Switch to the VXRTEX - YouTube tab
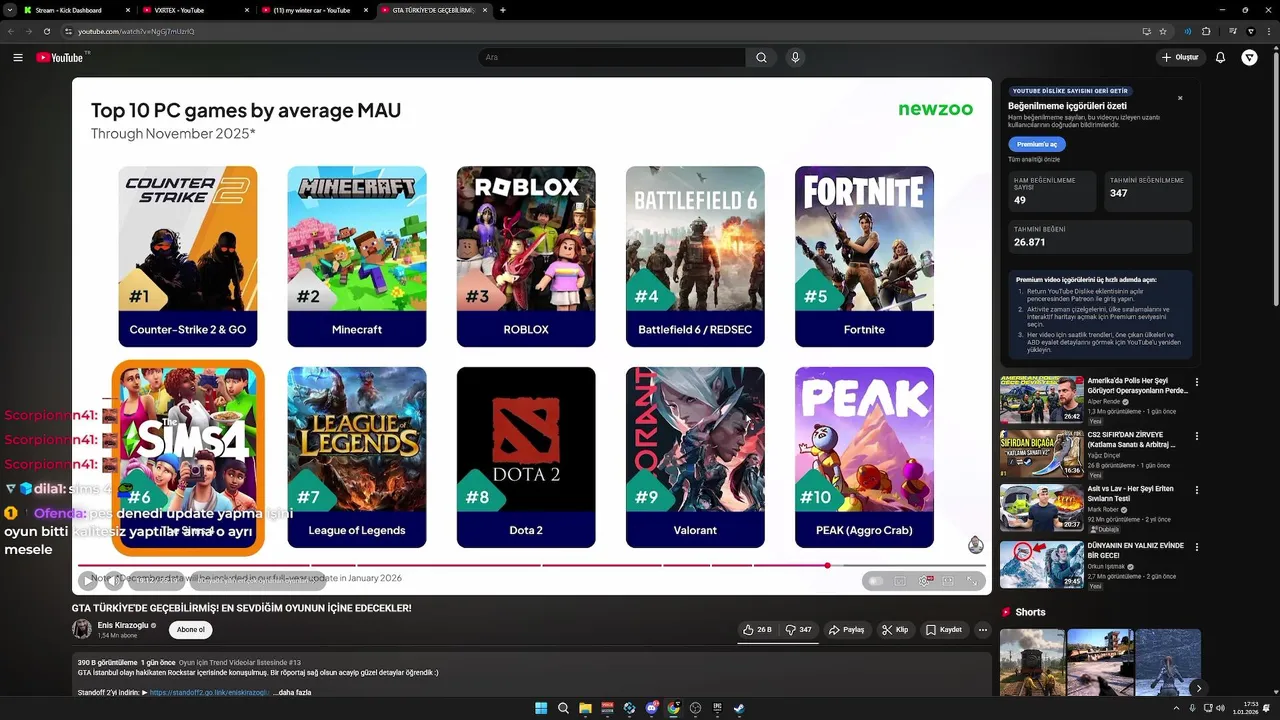 (196, 10)
